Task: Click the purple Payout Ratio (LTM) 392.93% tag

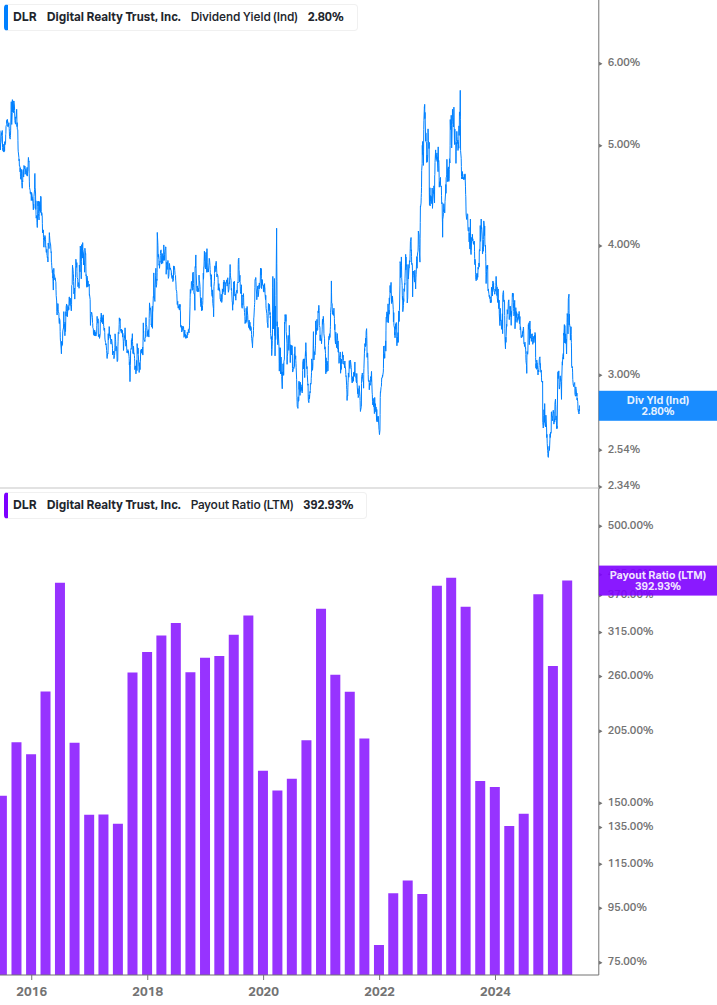Action: (x=657, y=581)
